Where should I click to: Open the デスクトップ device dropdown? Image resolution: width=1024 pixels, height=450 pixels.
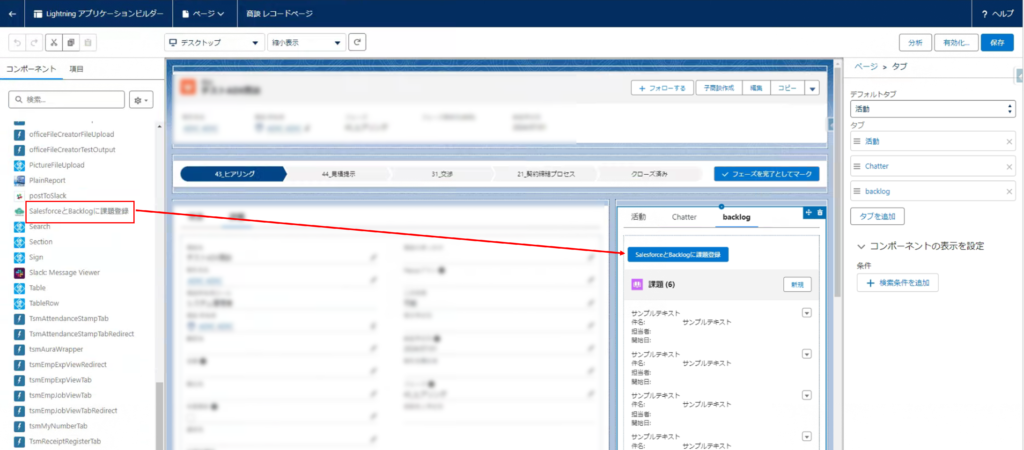pyautogui.click(x=214, y=42)
